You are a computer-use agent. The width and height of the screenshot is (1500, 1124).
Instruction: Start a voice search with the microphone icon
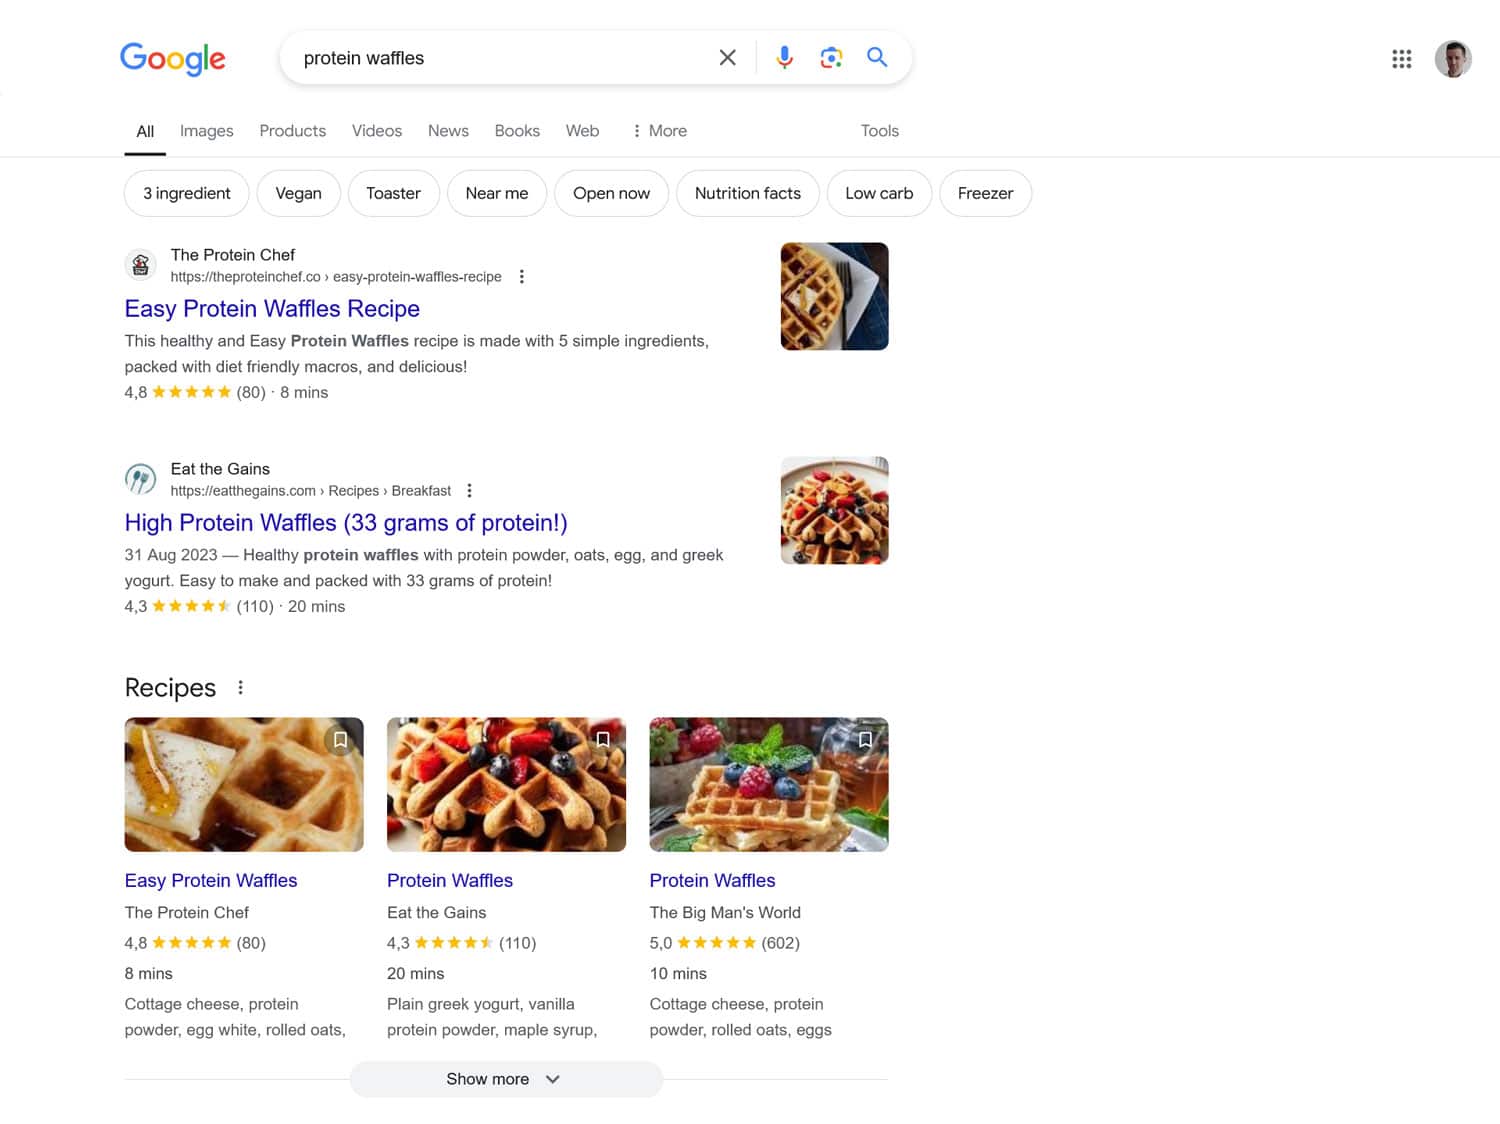pyautogui.click(x=784, y=57)
